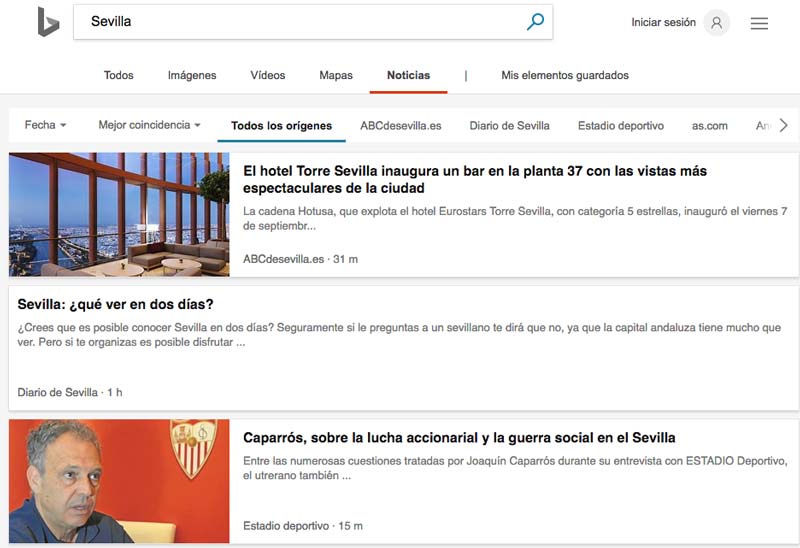Open the Caparrós photo thumbnail

(x=119, y=481)
